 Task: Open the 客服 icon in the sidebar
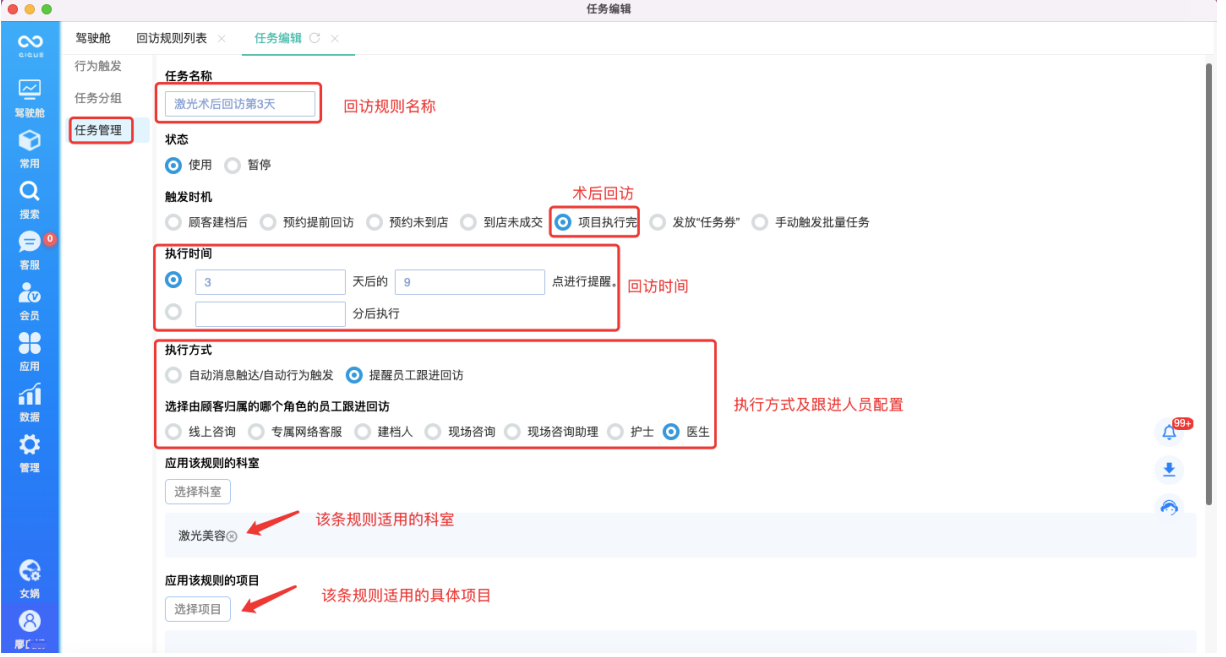tap(30, 243)
